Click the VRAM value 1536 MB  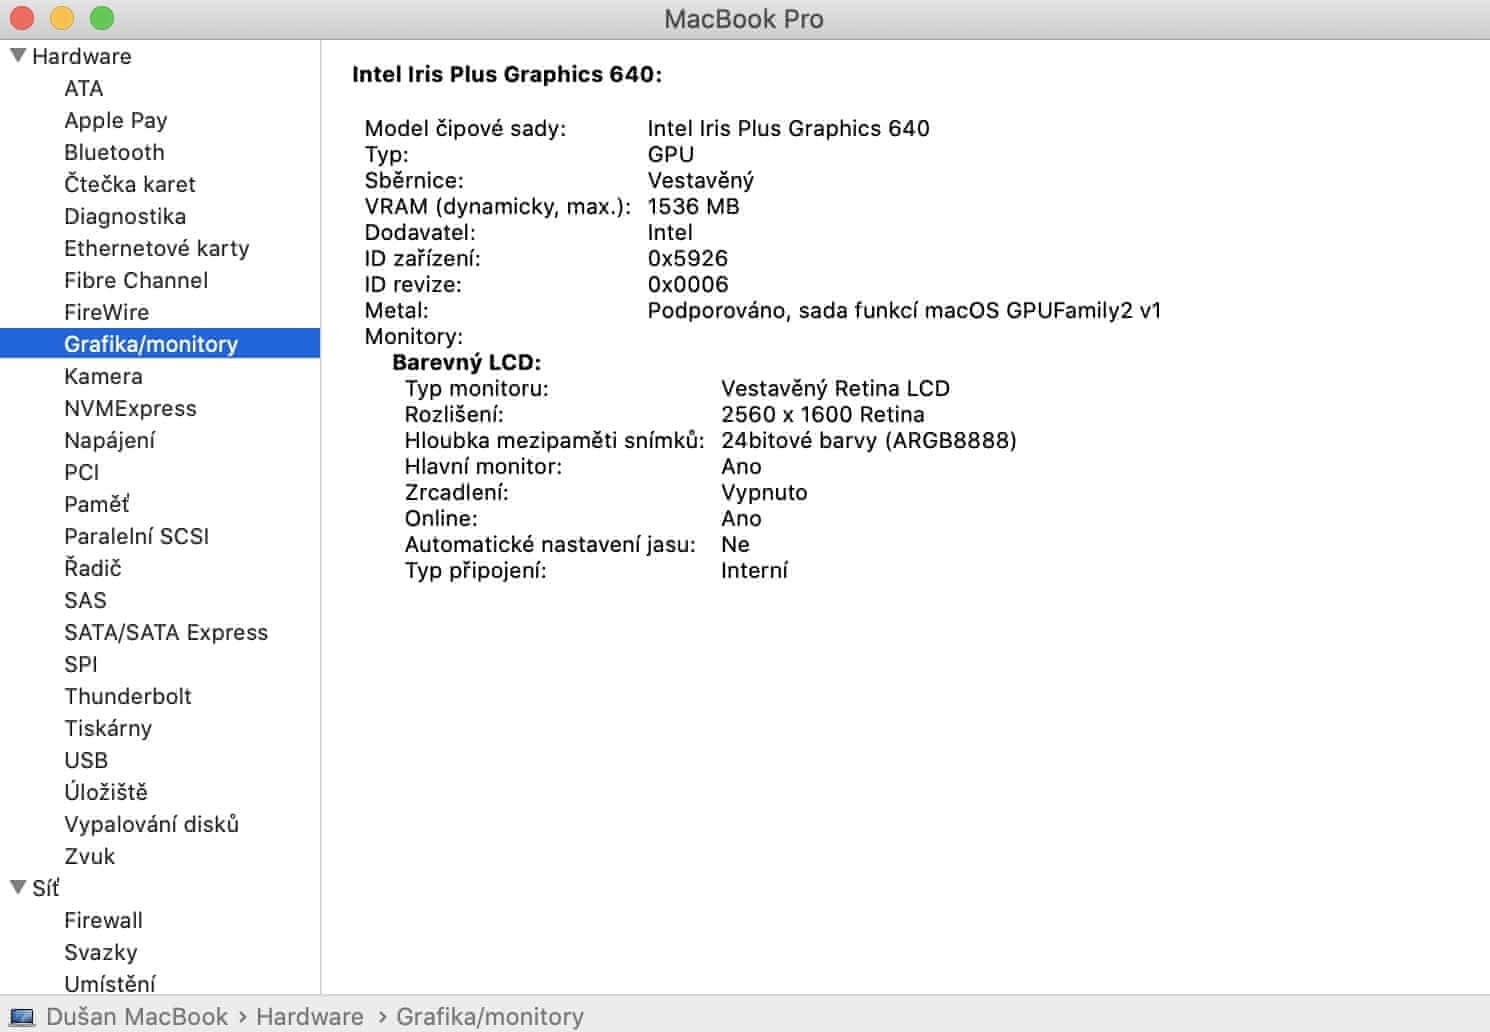point(694,206)
